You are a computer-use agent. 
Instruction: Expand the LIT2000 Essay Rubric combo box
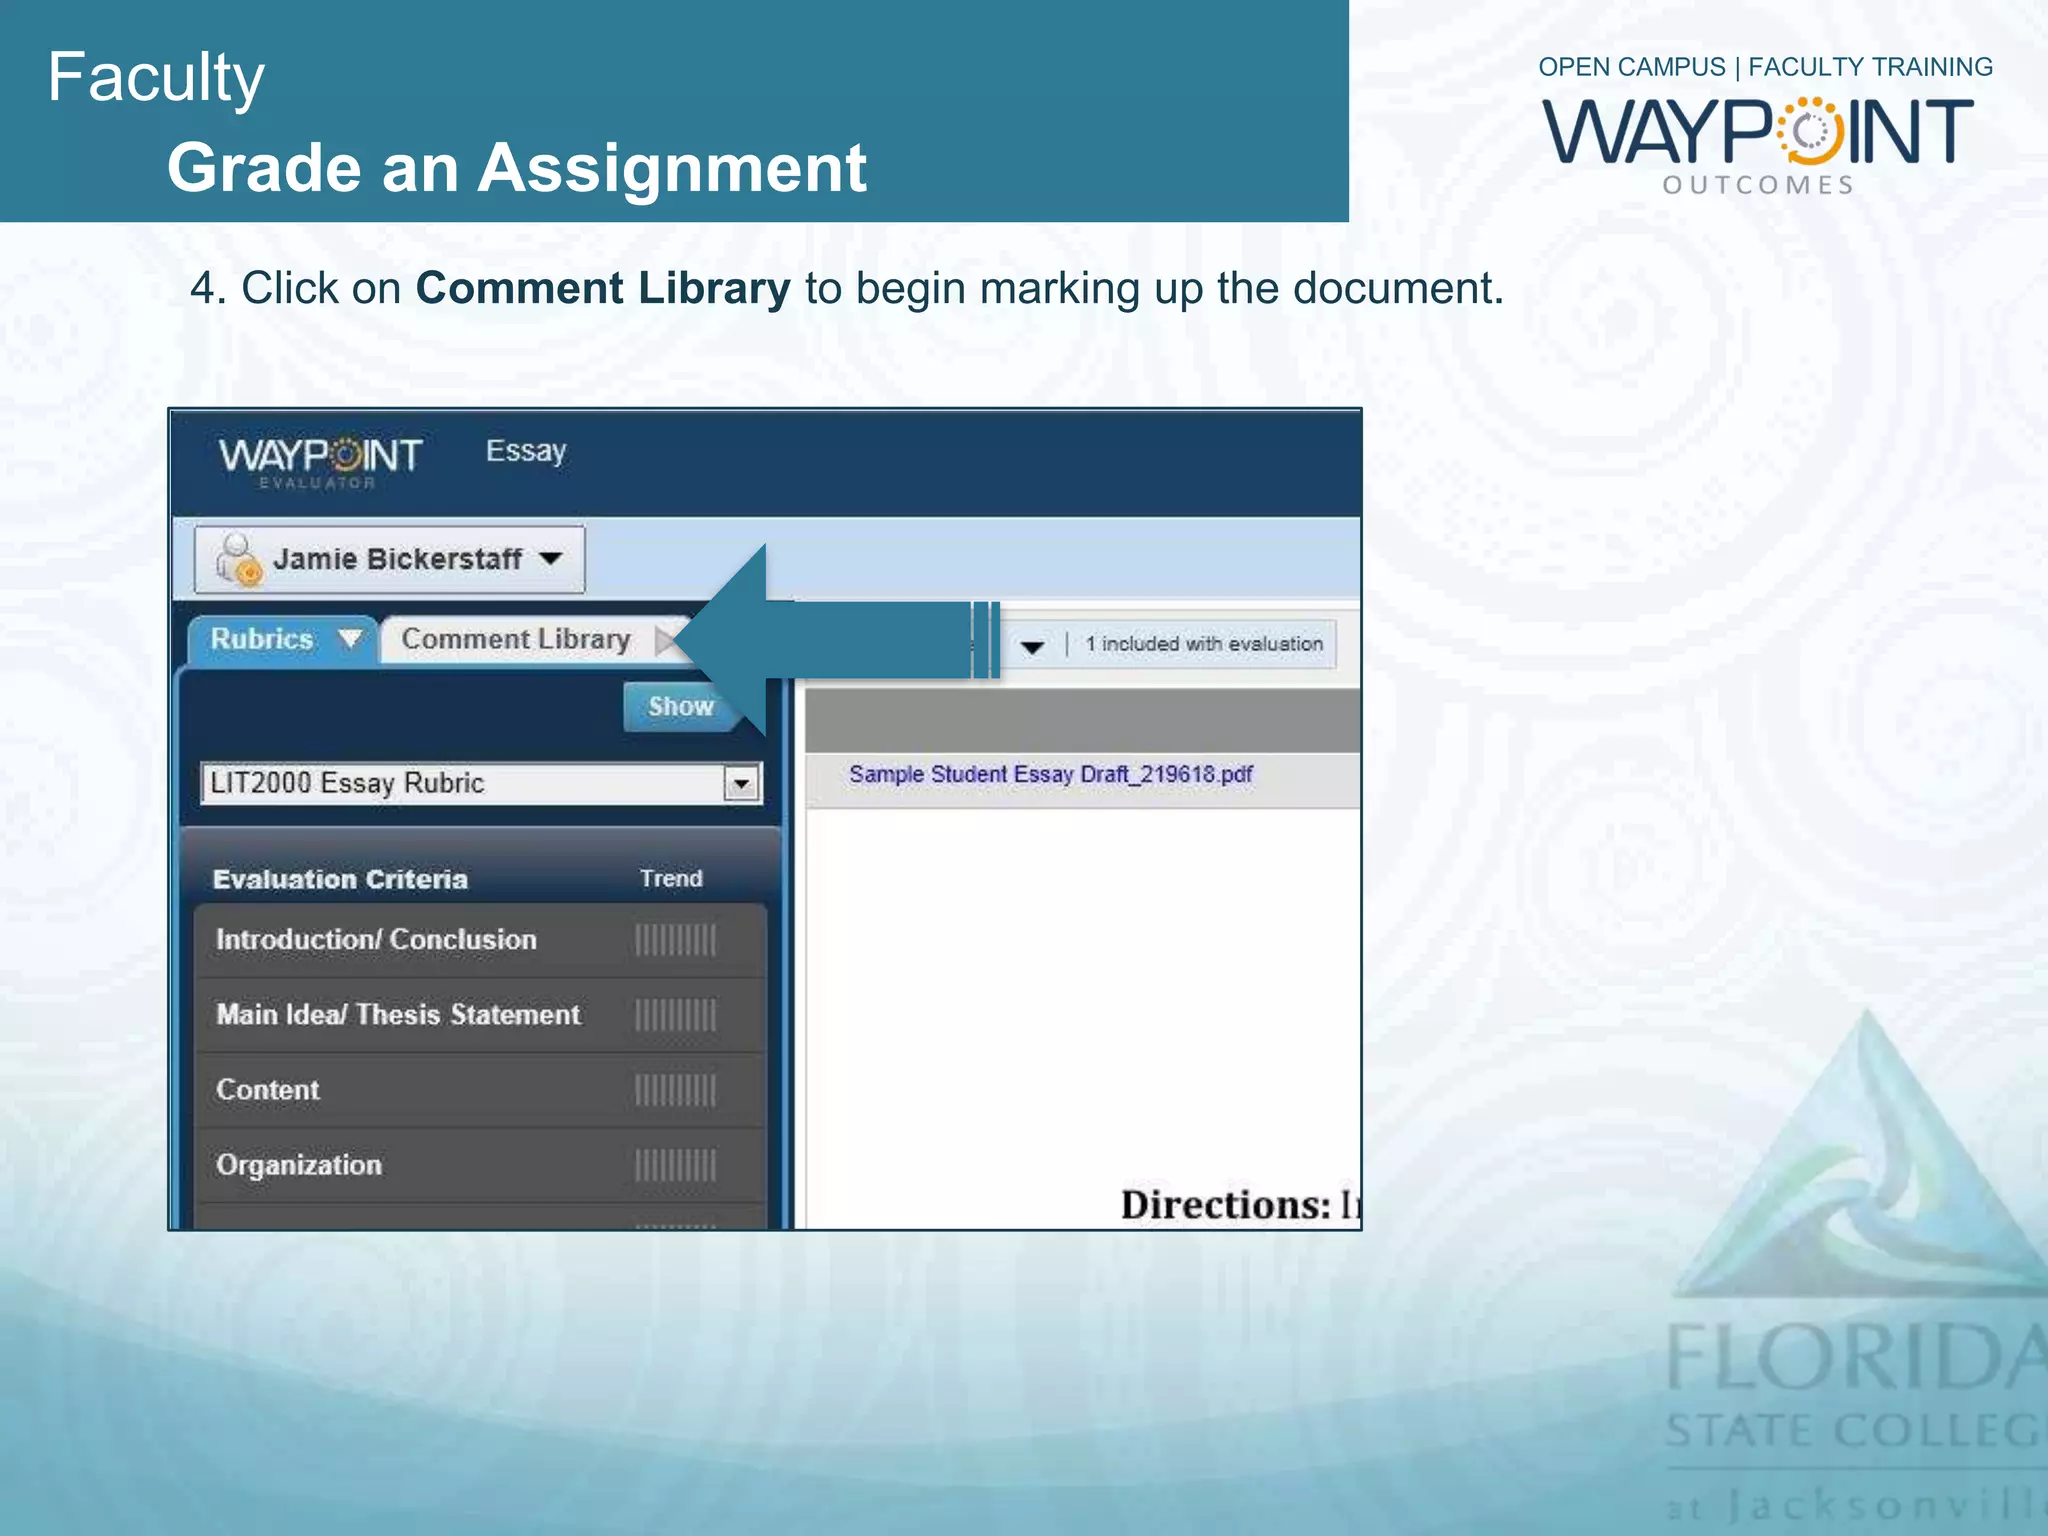(x=481, y=783)
